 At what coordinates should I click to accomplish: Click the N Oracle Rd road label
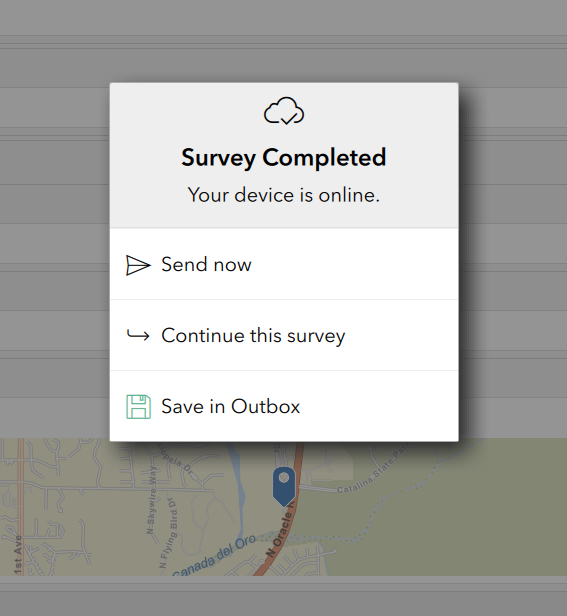(280, 534)
